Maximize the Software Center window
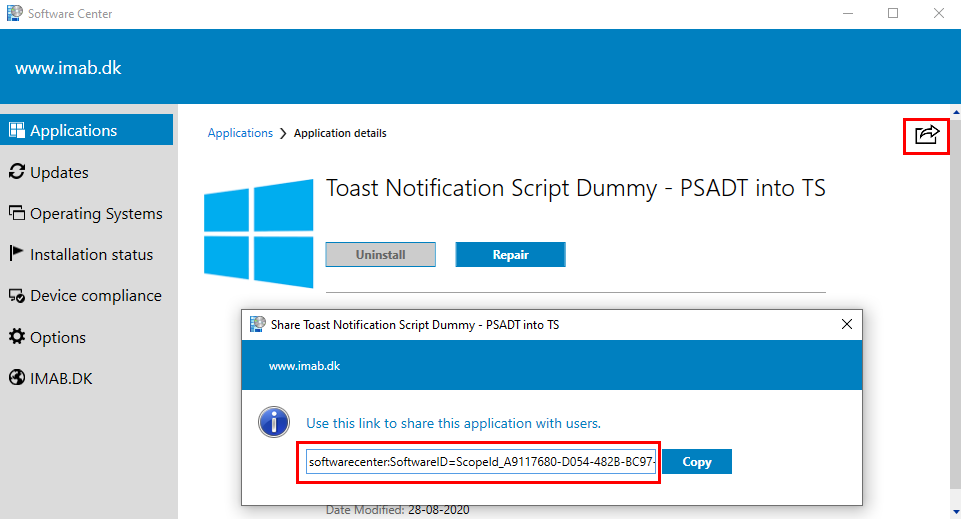Image resolution: width=961 pixels, height=519 pixels. [x=893, y=13]
